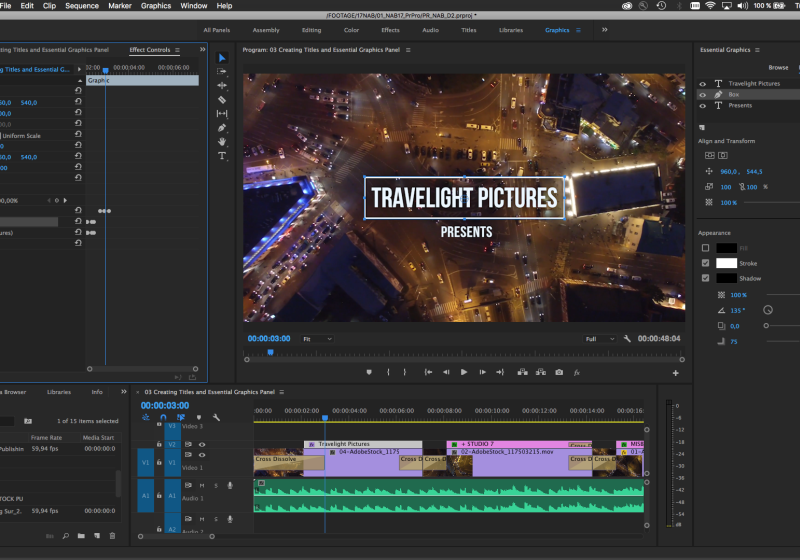The width and height of the screenshot is (800, 560).
Task: Open Graphics workspace menu icon
Action: tap(578, 30)
